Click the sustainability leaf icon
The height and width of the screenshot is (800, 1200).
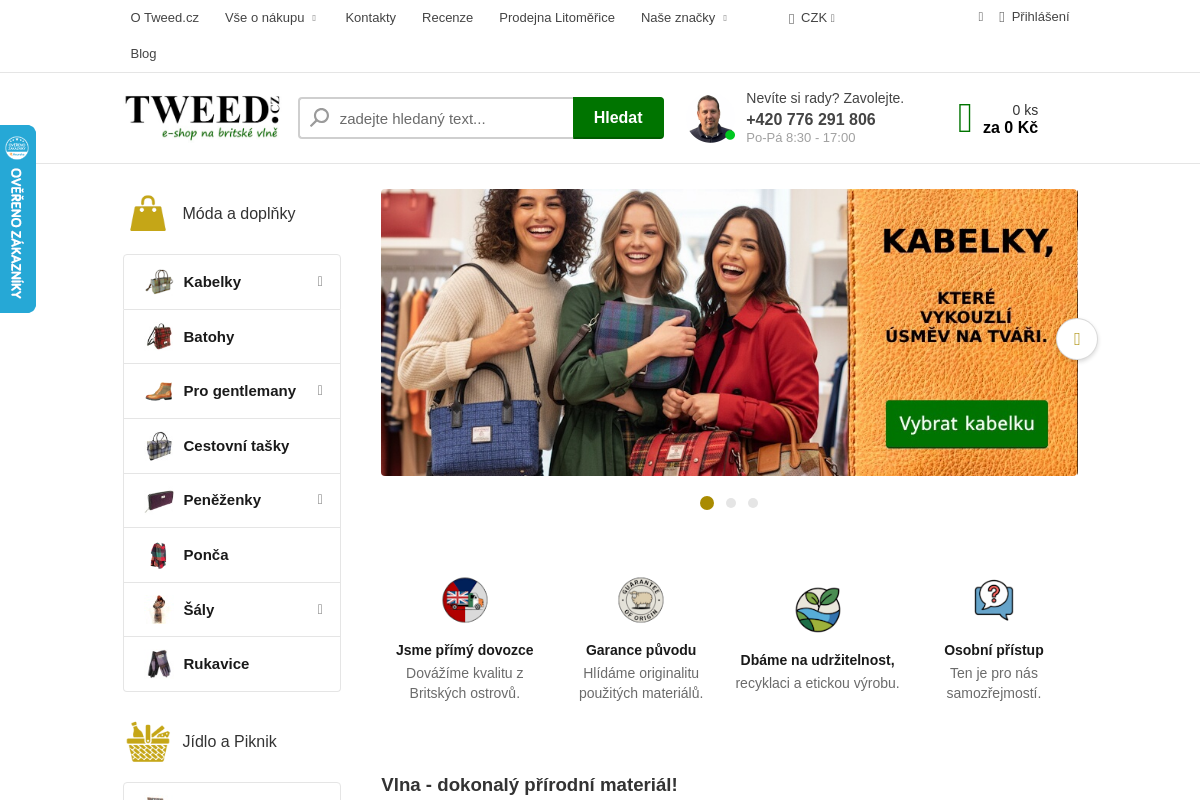click(818, 609)
